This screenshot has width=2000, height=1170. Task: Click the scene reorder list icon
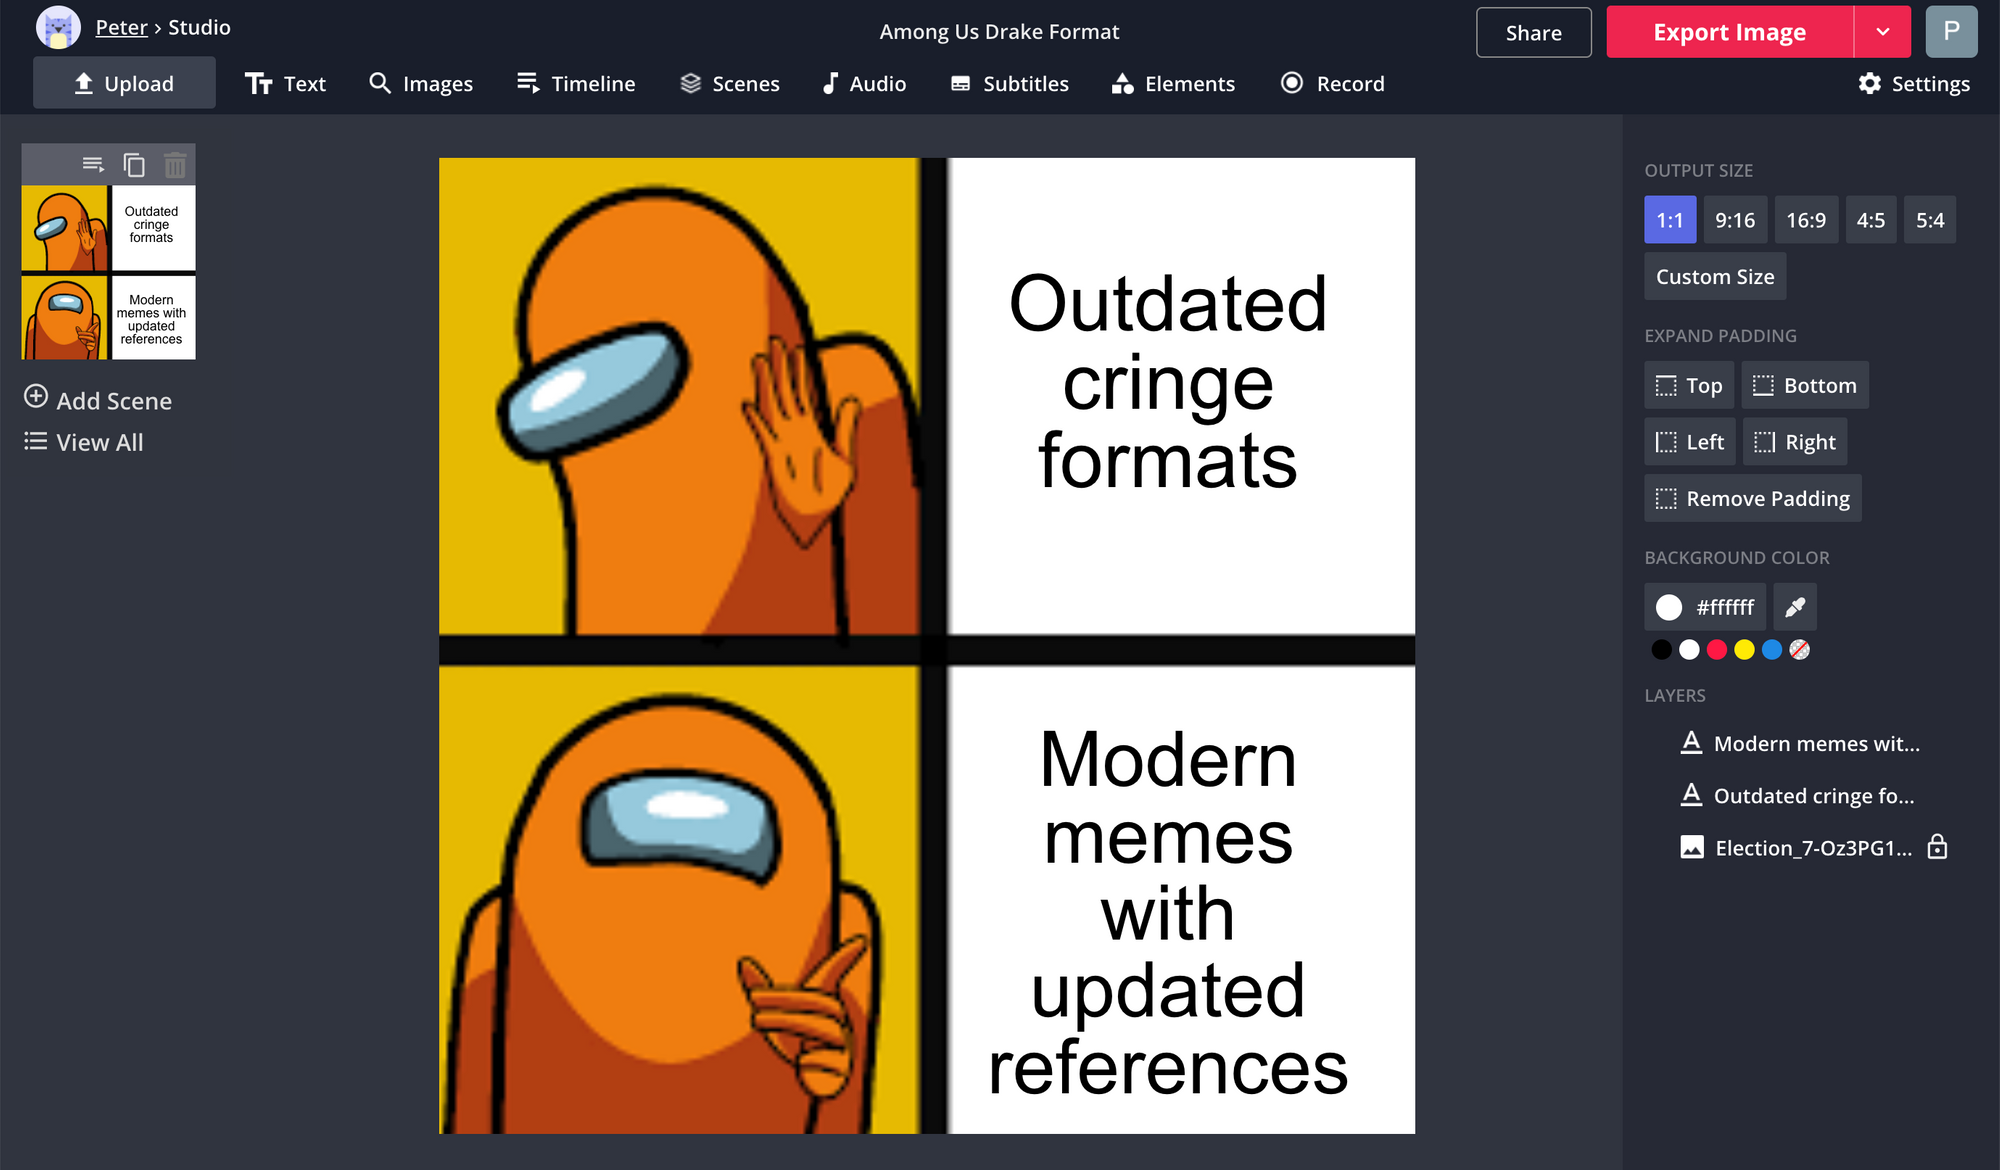tap(93, 164)
